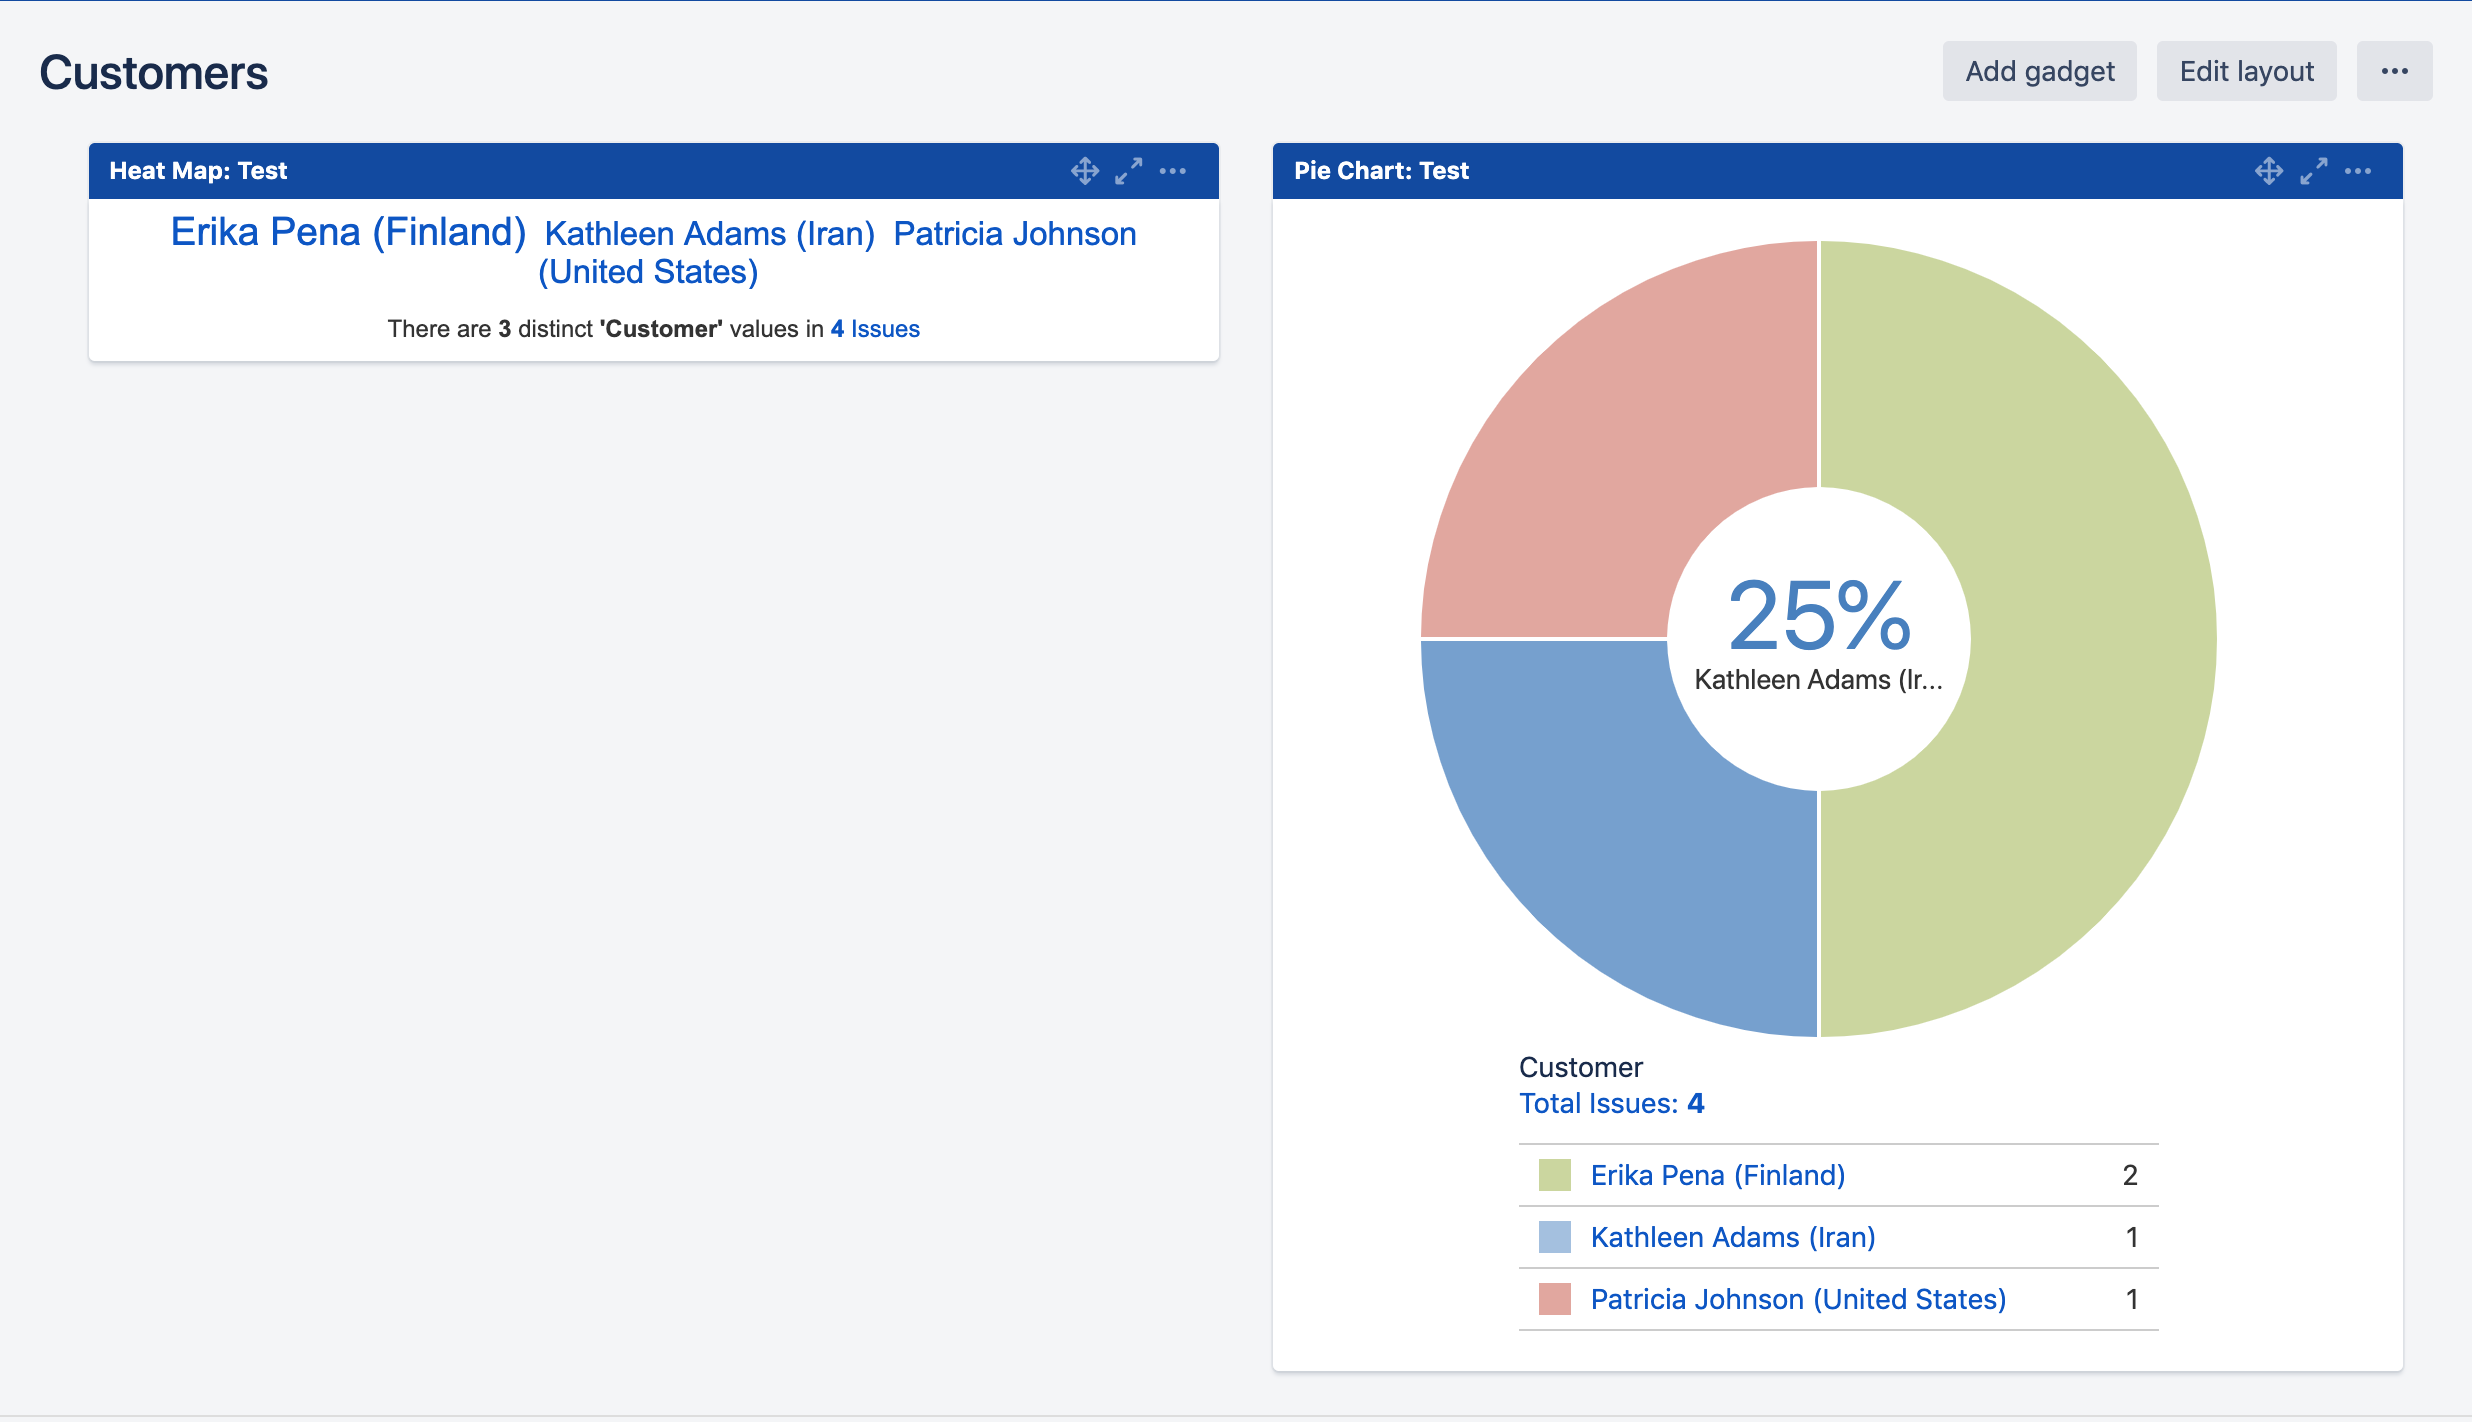The width and height of the screenshot is (2472, 1422).
Task: Open the 4 Issues link
Action: [x=875, y=329]
